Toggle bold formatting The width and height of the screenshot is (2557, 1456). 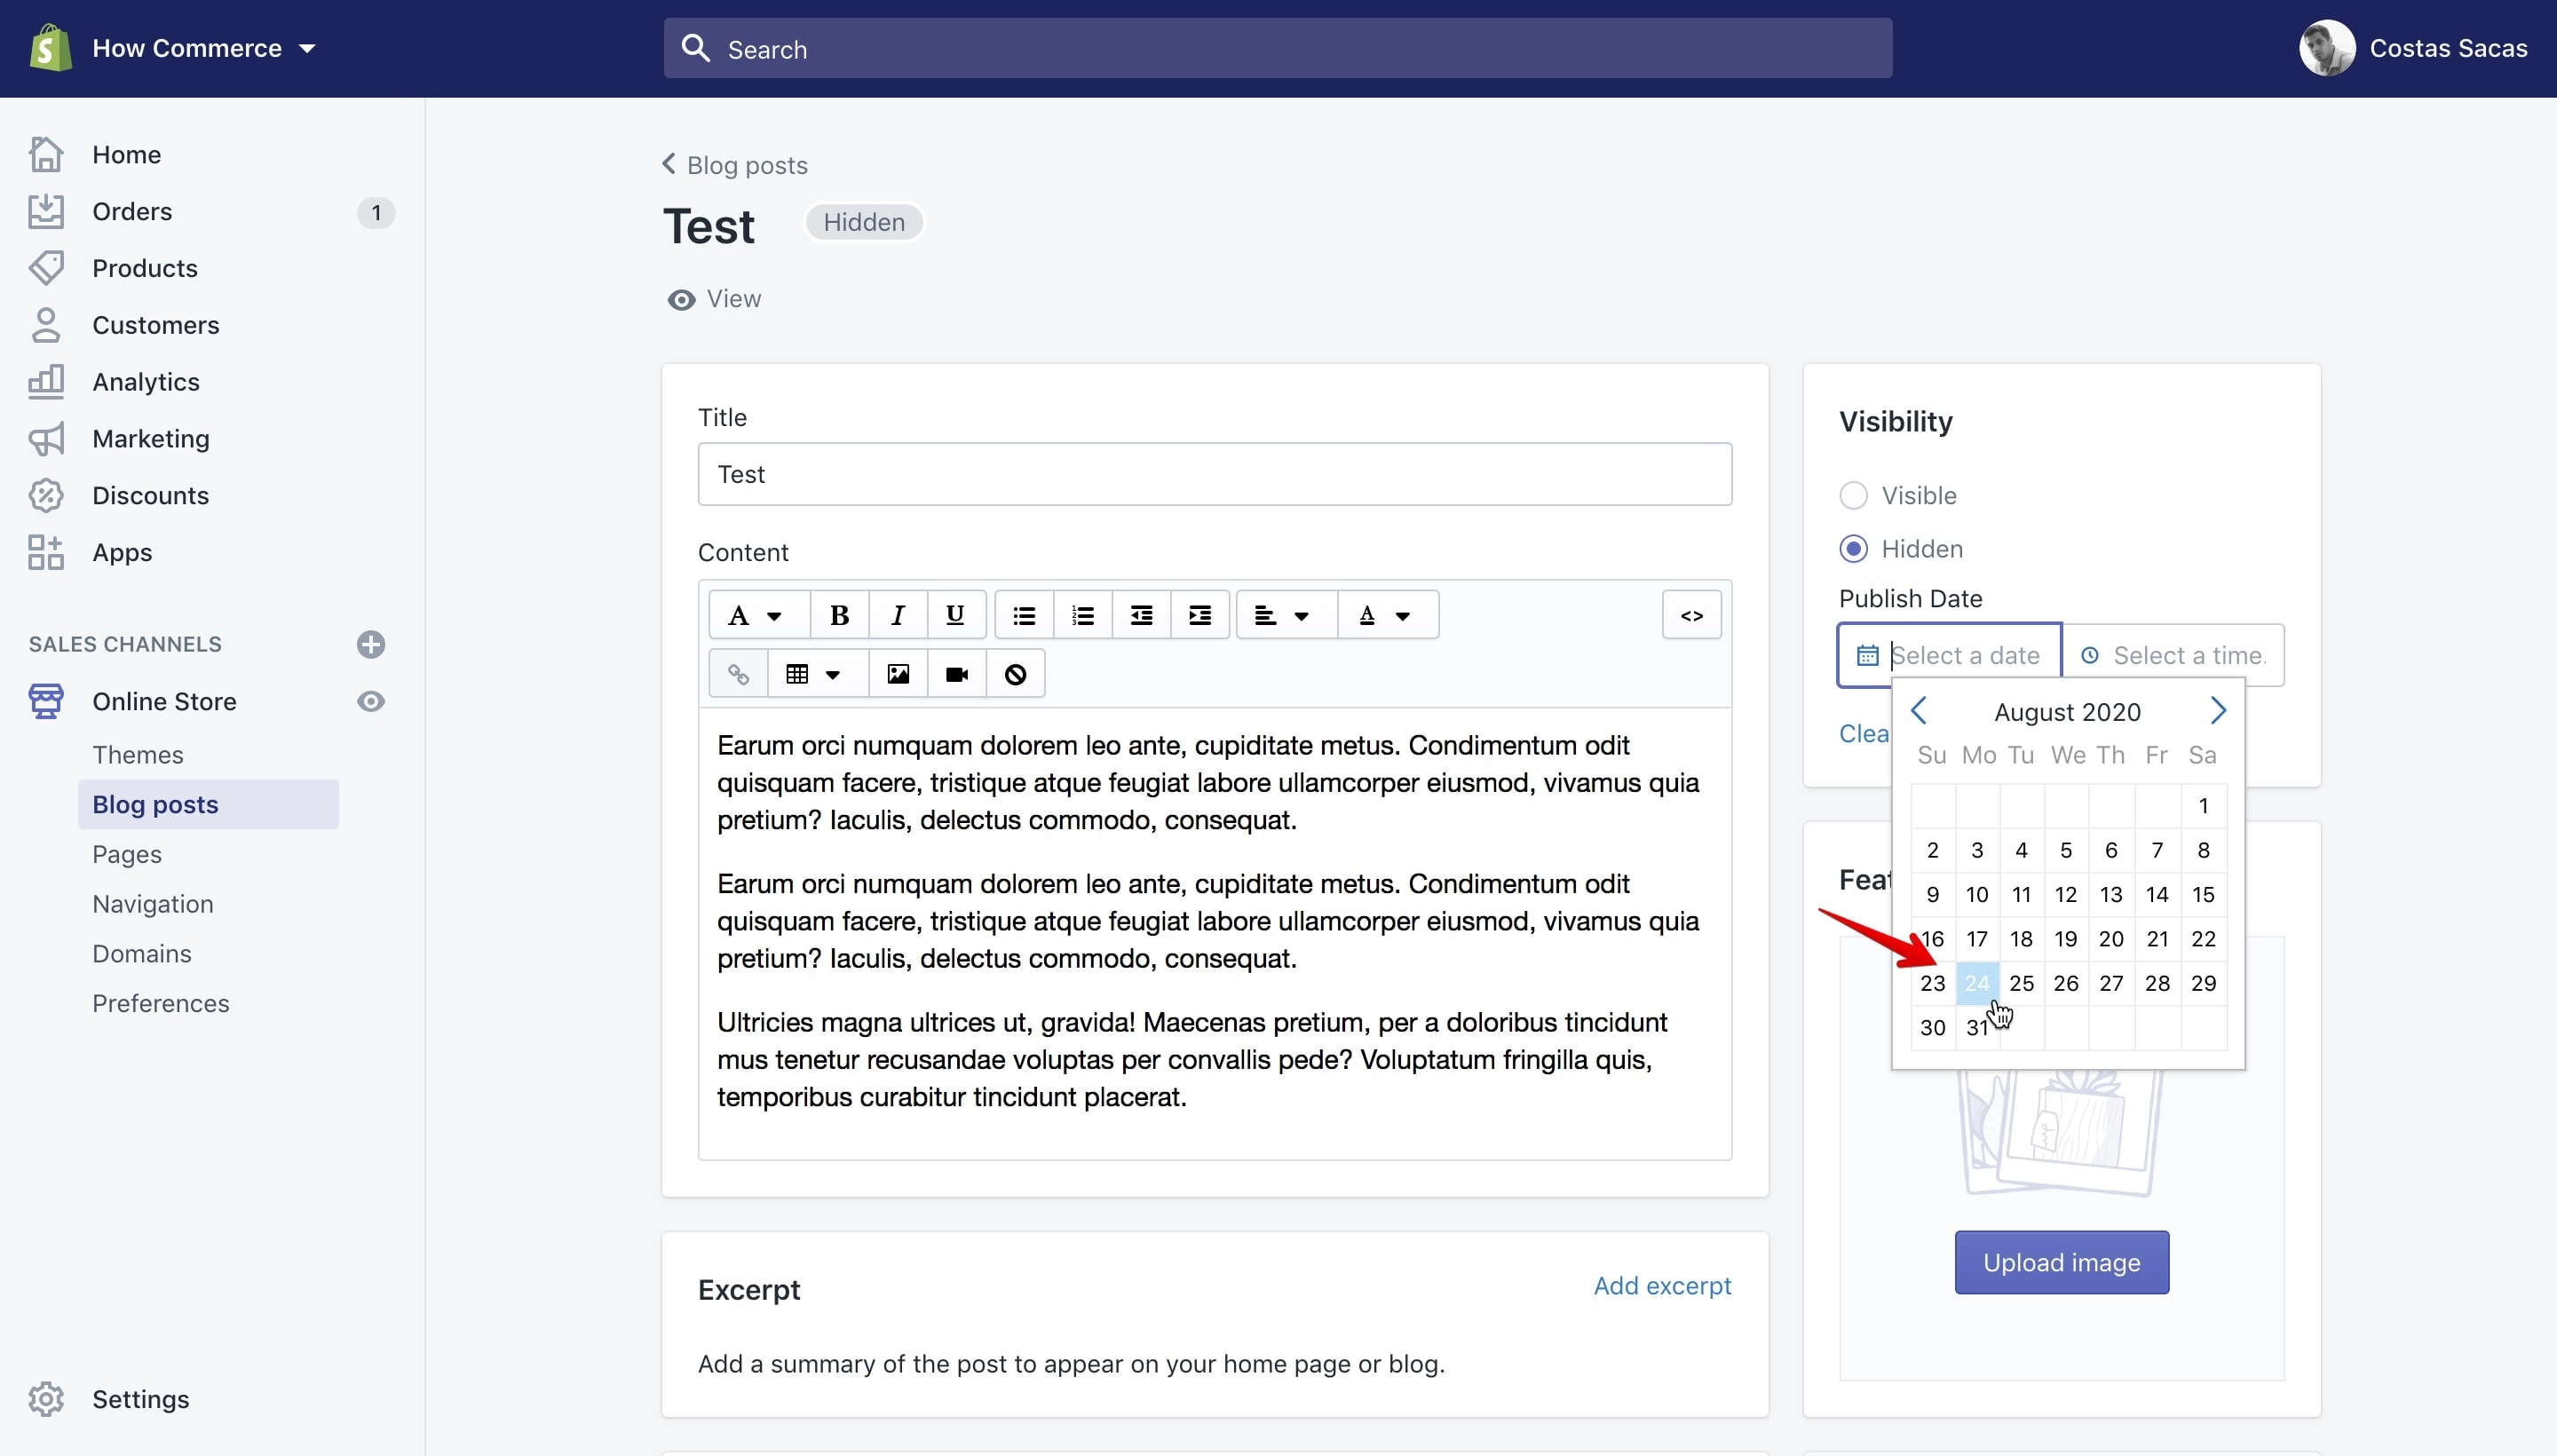(839, 615)
